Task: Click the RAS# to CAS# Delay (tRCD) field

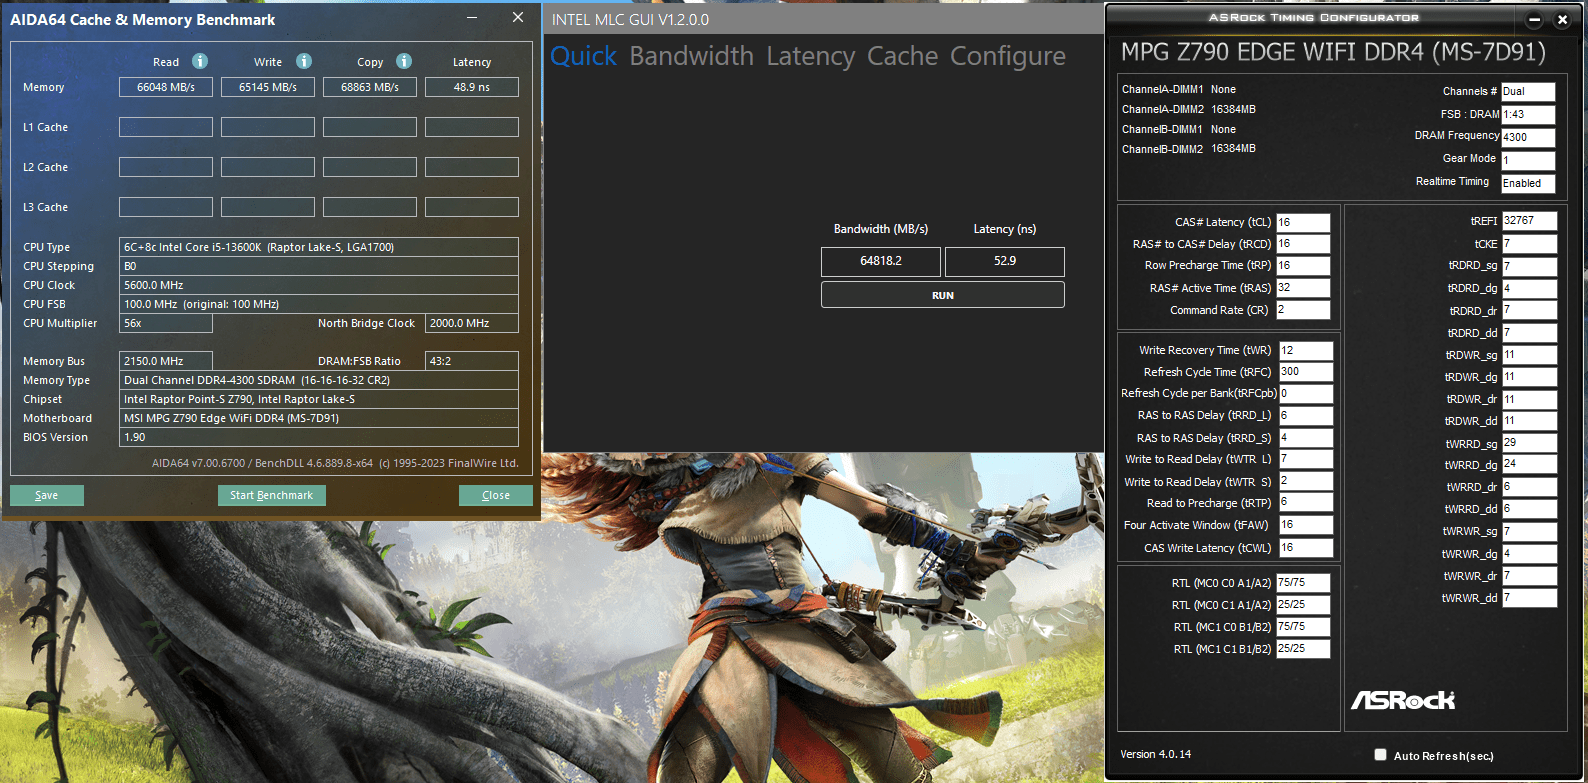Action: pyautogui.click(x=1303, y=243)
